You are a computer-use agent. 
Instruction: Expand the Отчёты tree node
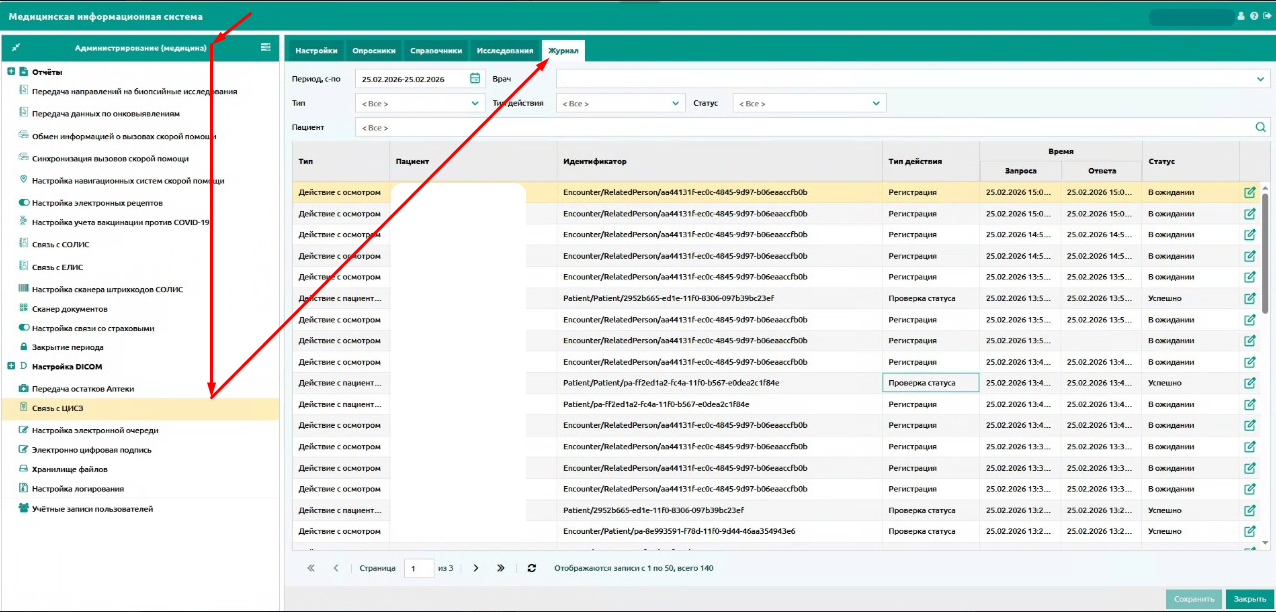(x=11, y=72)
